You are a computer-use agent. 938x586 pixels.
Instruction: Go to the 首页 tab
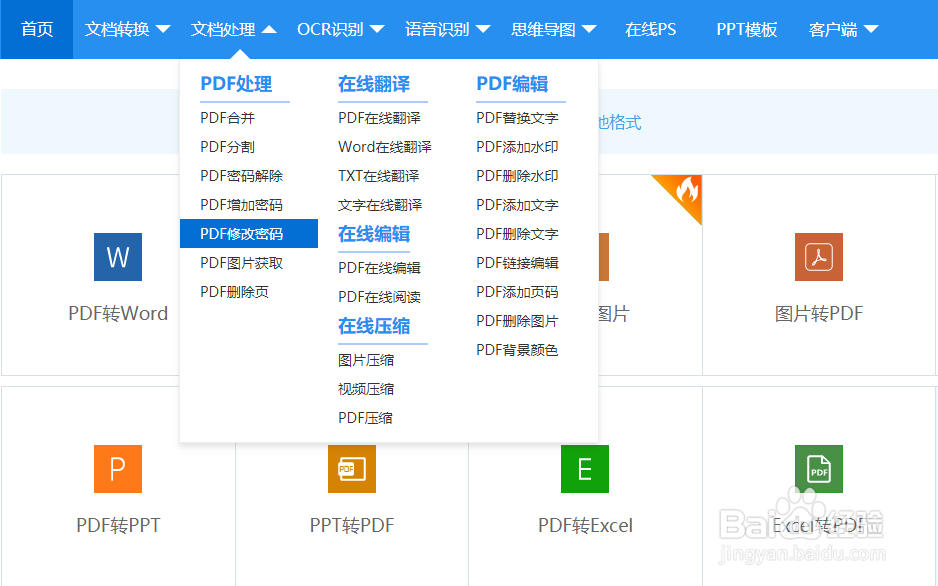click(36, 29)
